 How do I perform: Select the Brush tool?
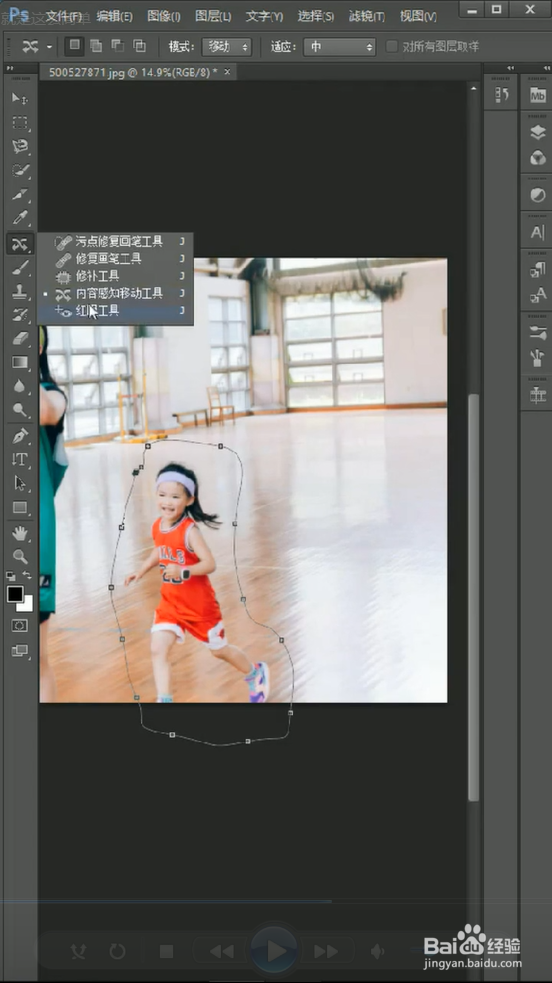(x=20, y=268)
